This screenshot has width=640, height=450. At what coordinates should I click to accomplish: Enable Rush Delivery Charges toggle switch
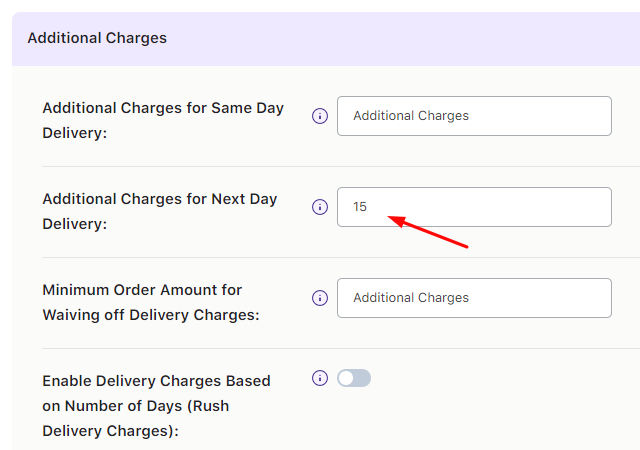pyautogui.click(x=354, y=378)
